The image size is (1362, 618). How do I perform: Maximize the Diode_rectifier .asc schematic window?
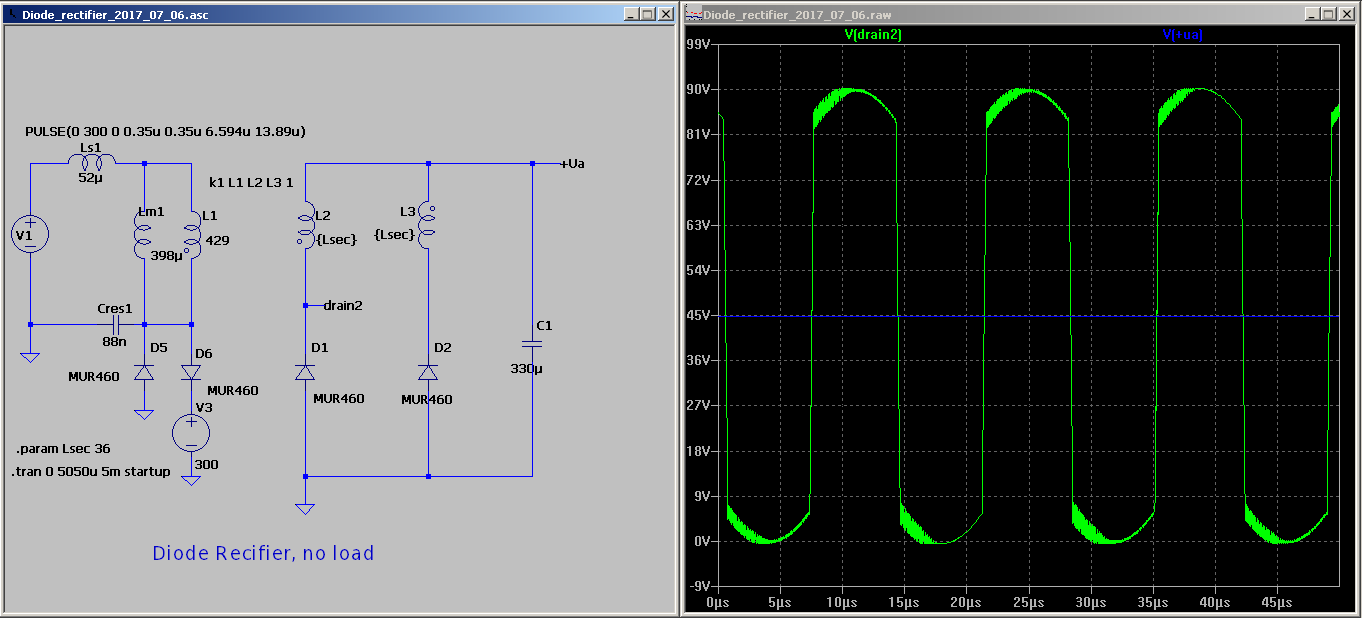point(648,15)
